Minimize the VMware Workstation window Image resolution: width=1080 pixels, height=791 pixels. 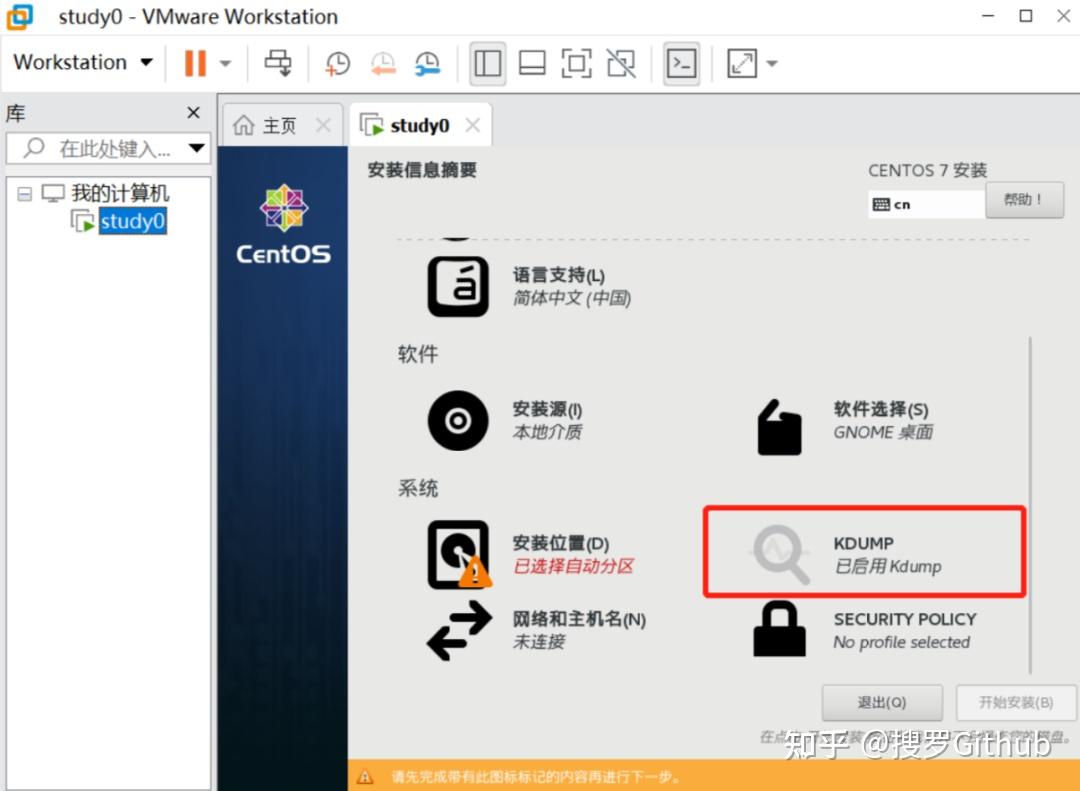point(988,16)
